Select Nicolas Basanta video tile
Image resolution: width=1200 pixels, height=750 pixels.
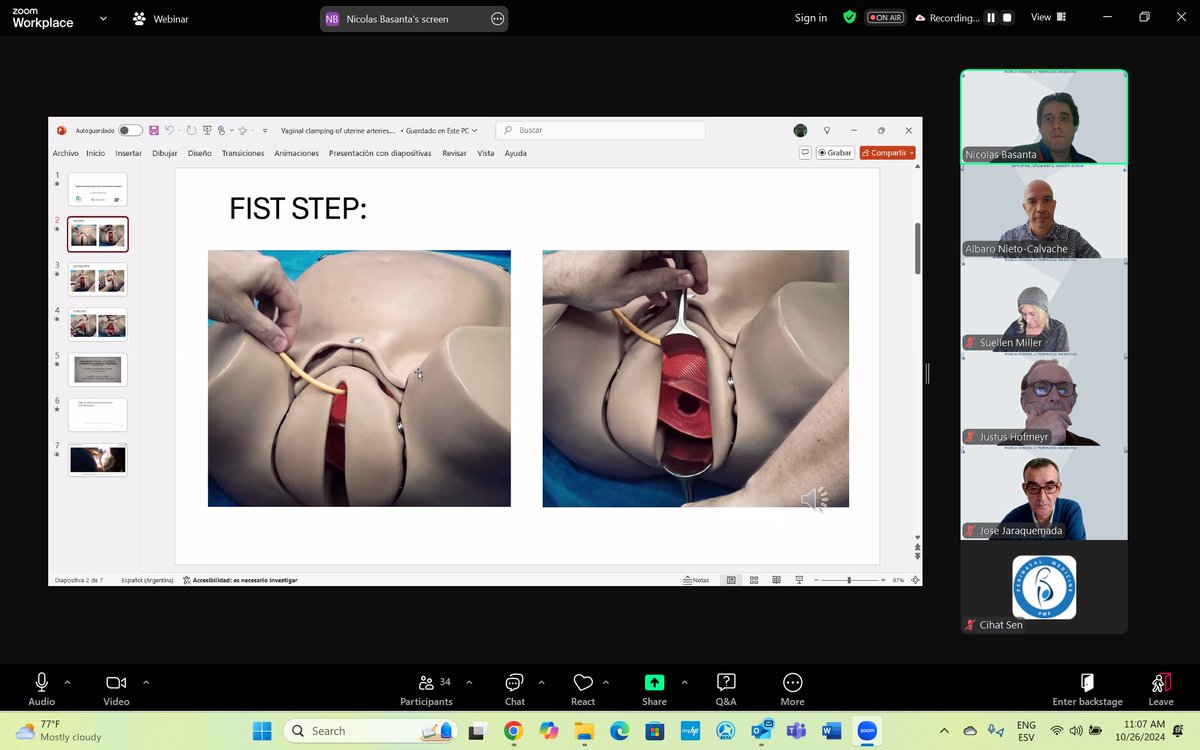coord(1044,116)
